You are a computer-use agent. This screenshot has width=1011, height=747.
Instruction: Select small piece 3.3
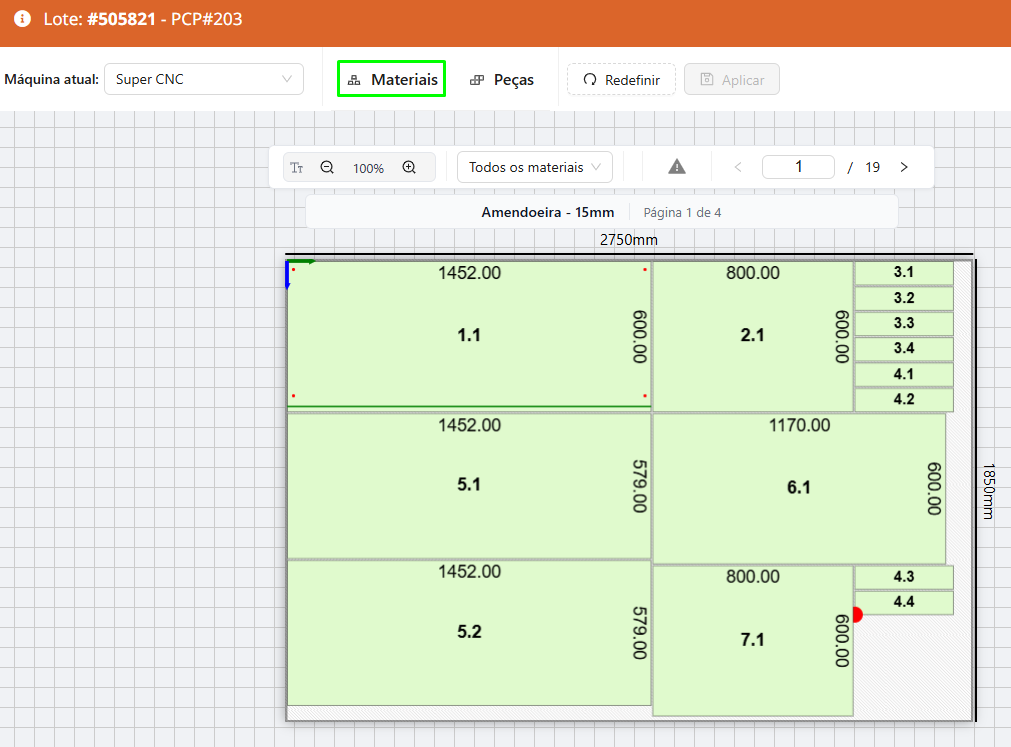[904, 323]
